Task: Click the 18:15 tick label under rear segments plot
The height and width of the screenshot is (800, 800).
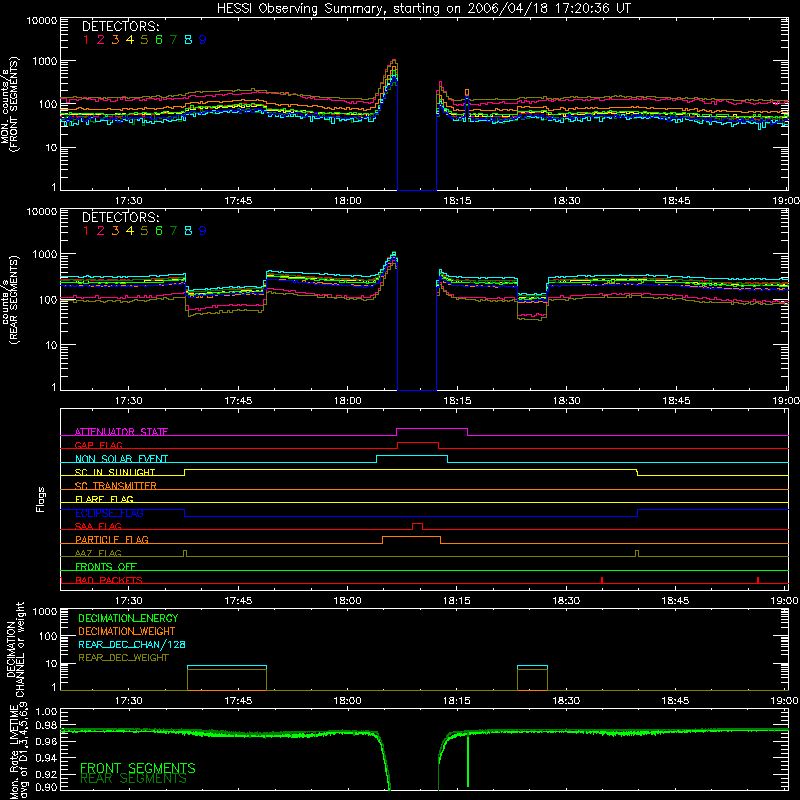Action: 457,401
